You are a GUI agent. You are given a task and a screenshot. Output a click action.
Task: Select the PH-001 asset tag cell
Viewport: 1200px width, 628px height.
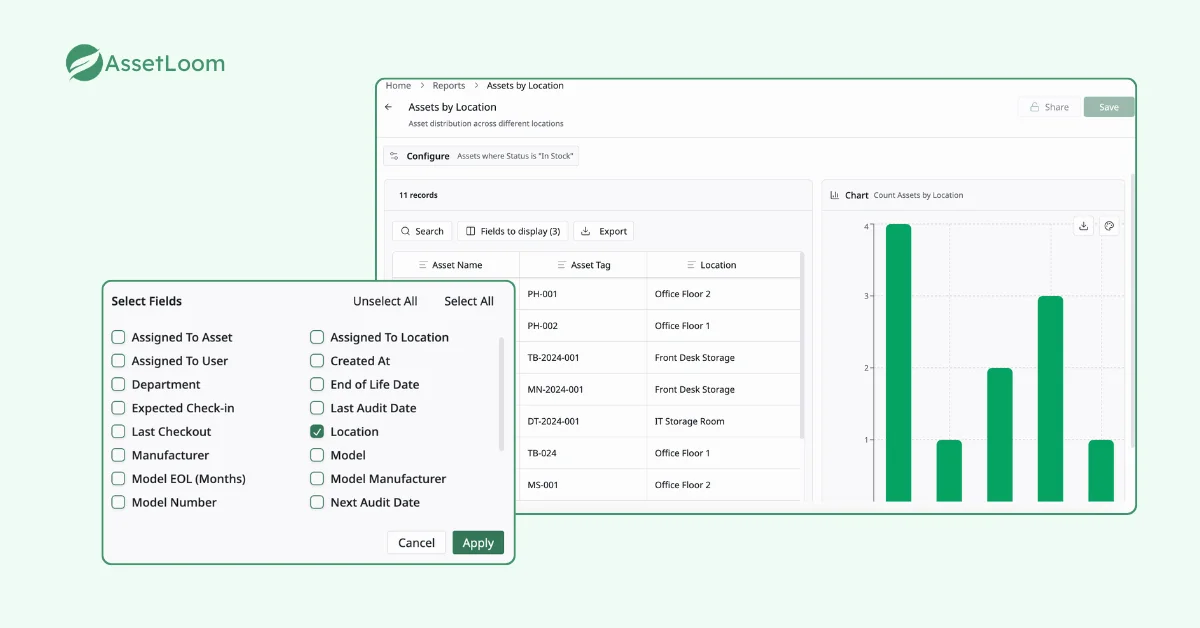(x=583, y=294)
